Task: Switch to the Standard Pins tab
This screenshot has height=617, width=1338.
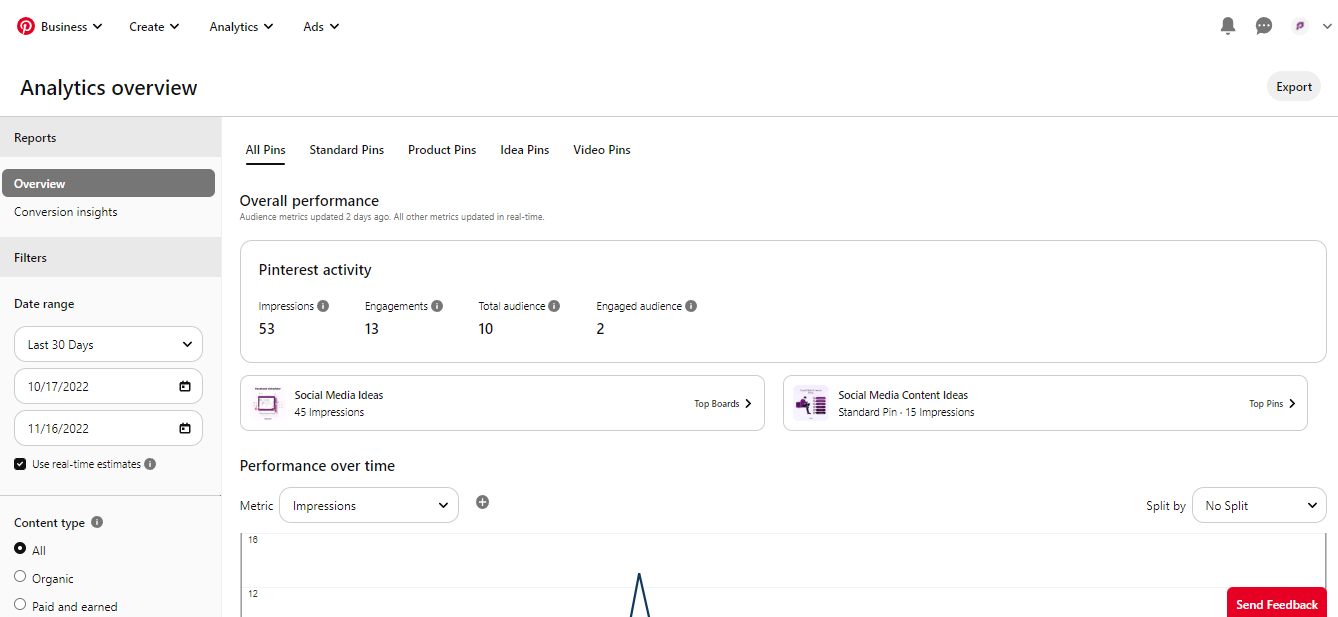Action: 347,150
